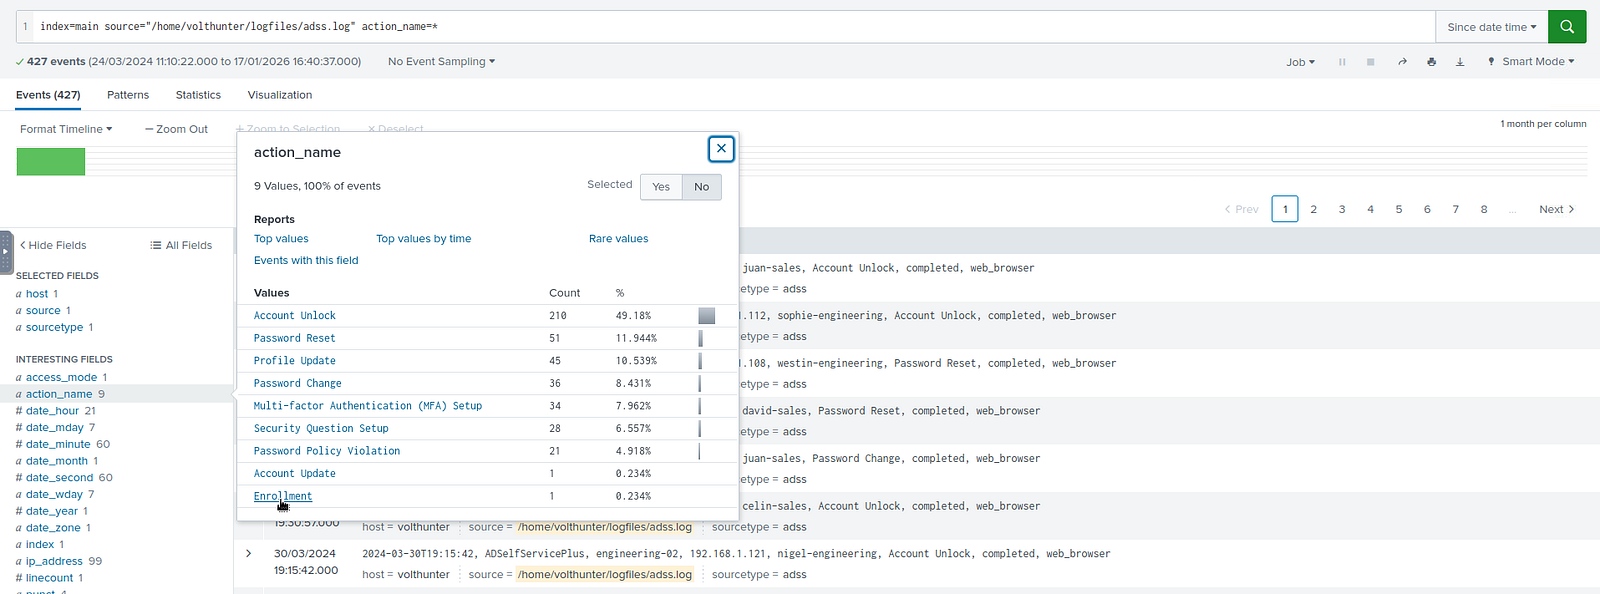Click Hide Fields
Image resolution: width=1600 pixels, height=594 pixels.
pyautogui.click(x=53, y=245)
